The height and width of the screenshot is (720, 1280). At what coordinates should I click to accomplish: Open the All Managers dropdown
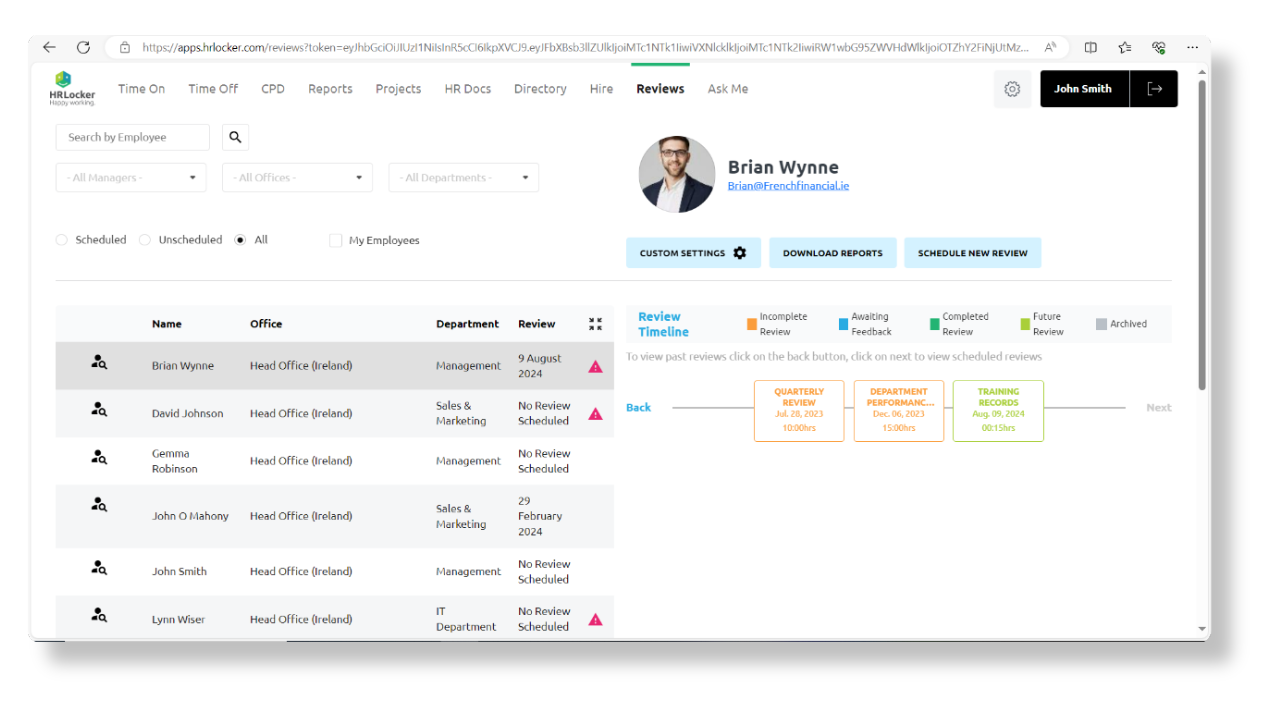130,177
